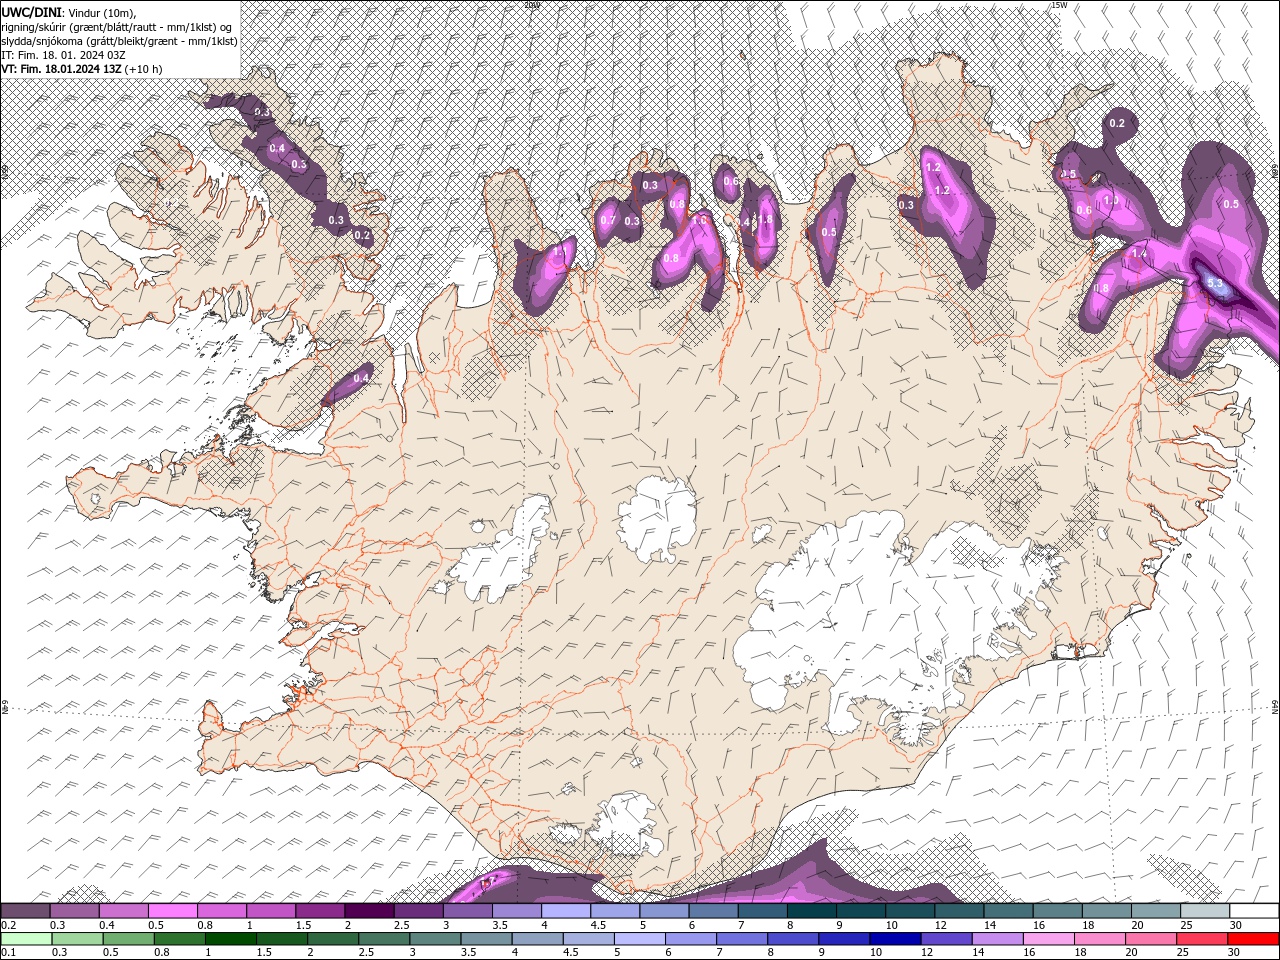Click the UWC/DINI title text
The width and height of the screenshot is (1280, 960).
click(x=32, y=12)
